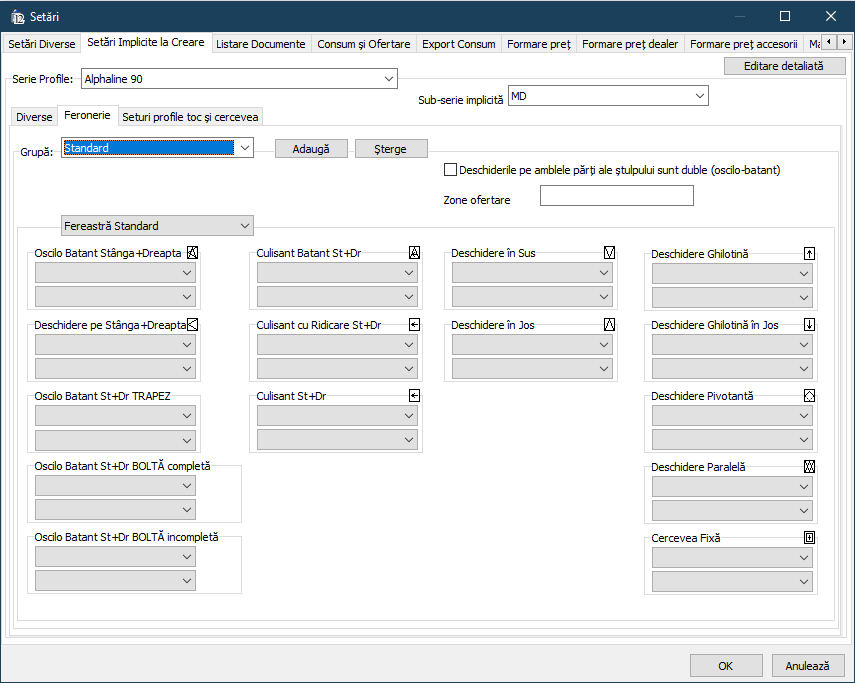This screenshot has width=855, height=683.
Task: Click the Deschidere Paralelă icon
Action: pyautogui.click(x=809, y=467)
